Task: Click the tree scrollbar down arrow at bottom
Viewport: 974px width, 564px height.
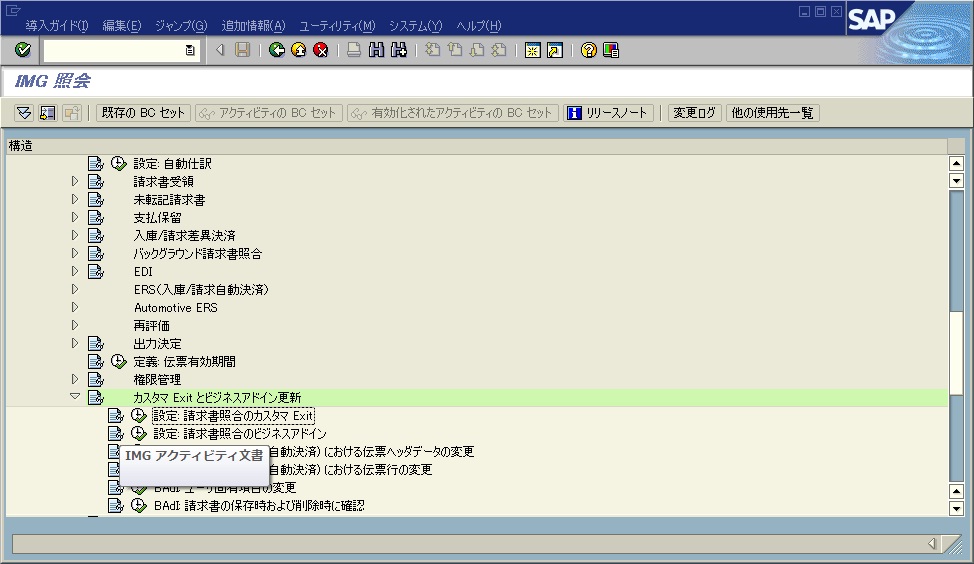Action: (x=956, y=508)
